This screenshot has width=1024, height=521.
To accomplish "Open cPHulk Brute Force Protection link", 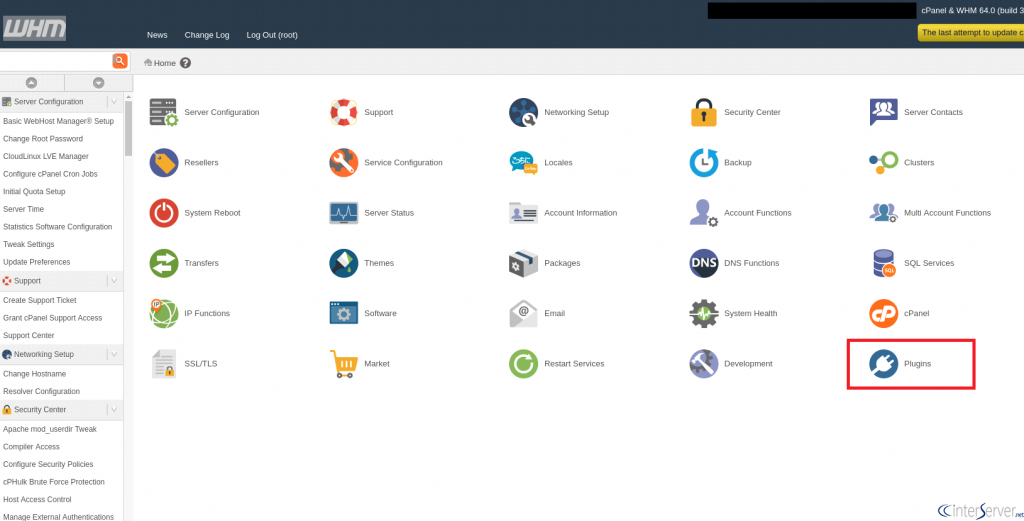I will pos(54,482).
